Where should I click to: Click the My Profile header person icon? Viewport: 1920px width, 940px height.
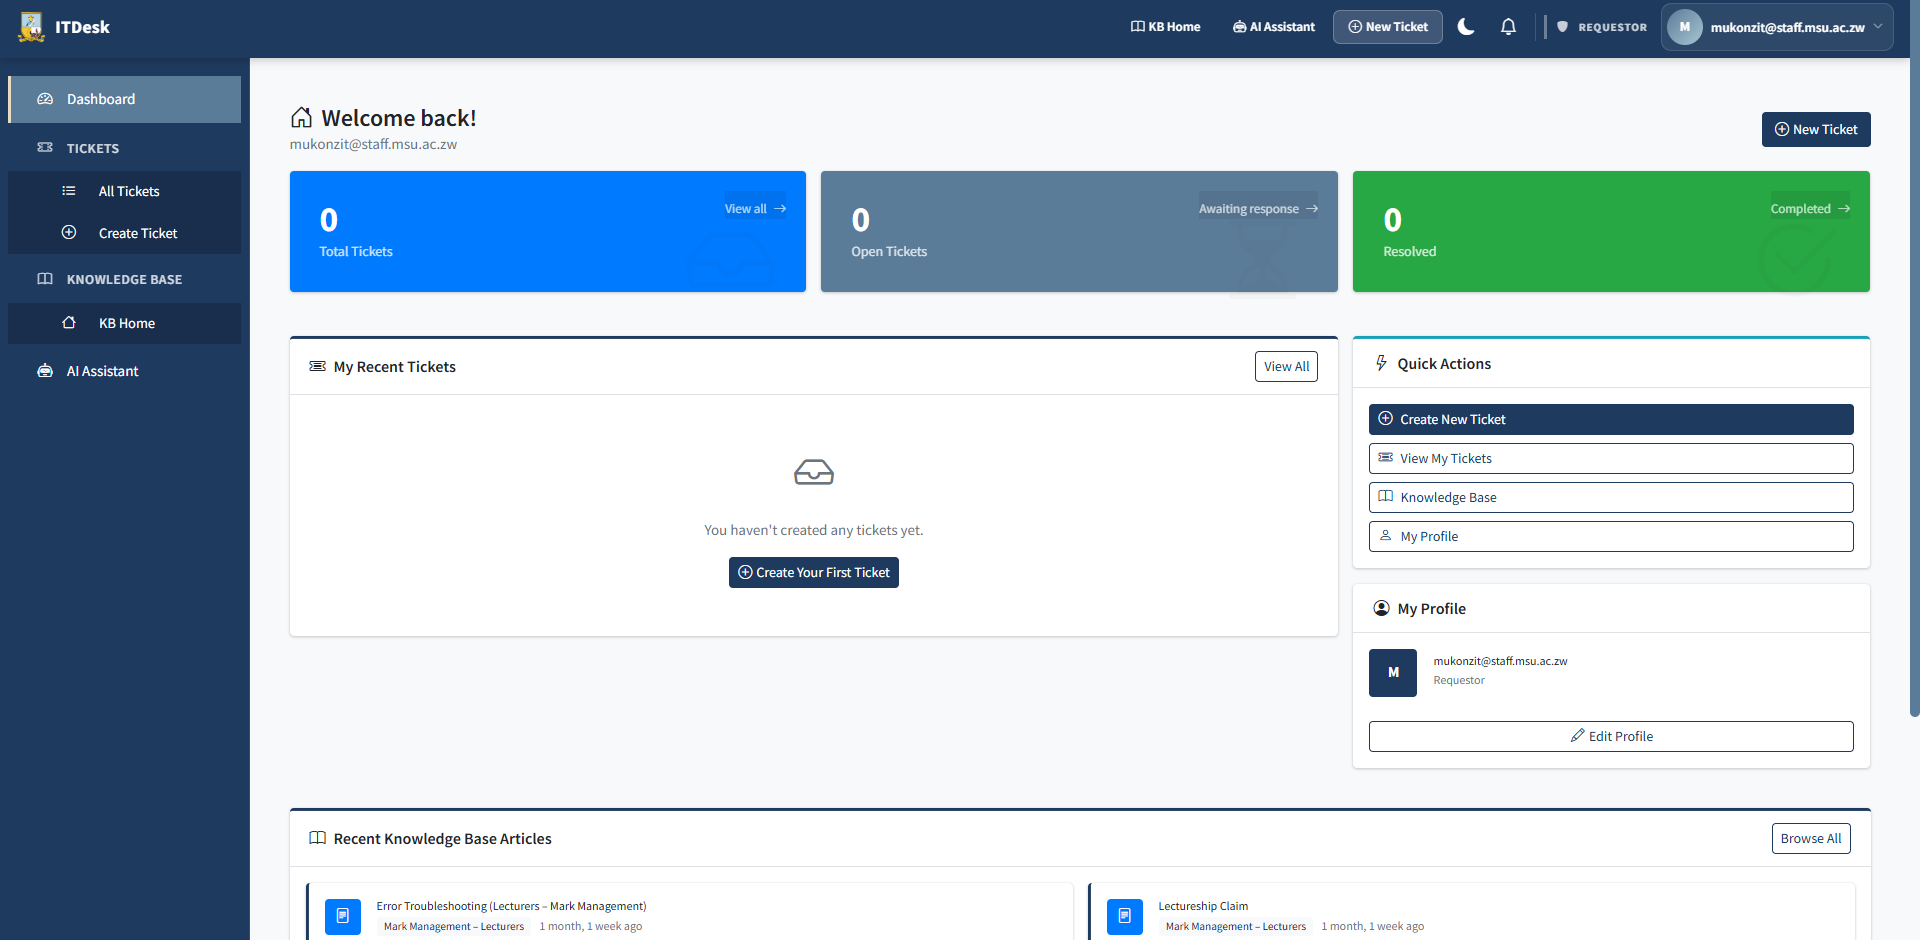1381,608
